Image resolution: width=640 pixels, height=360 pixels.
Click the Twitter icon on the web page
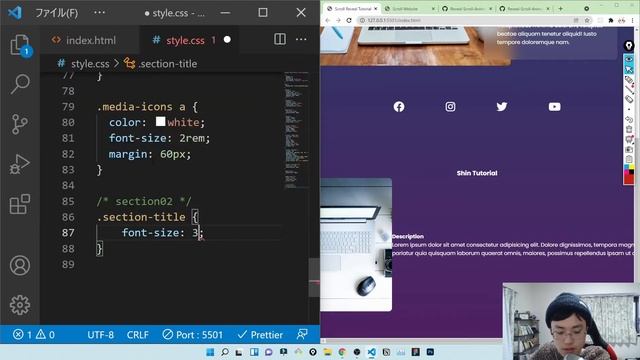point(502,107)
